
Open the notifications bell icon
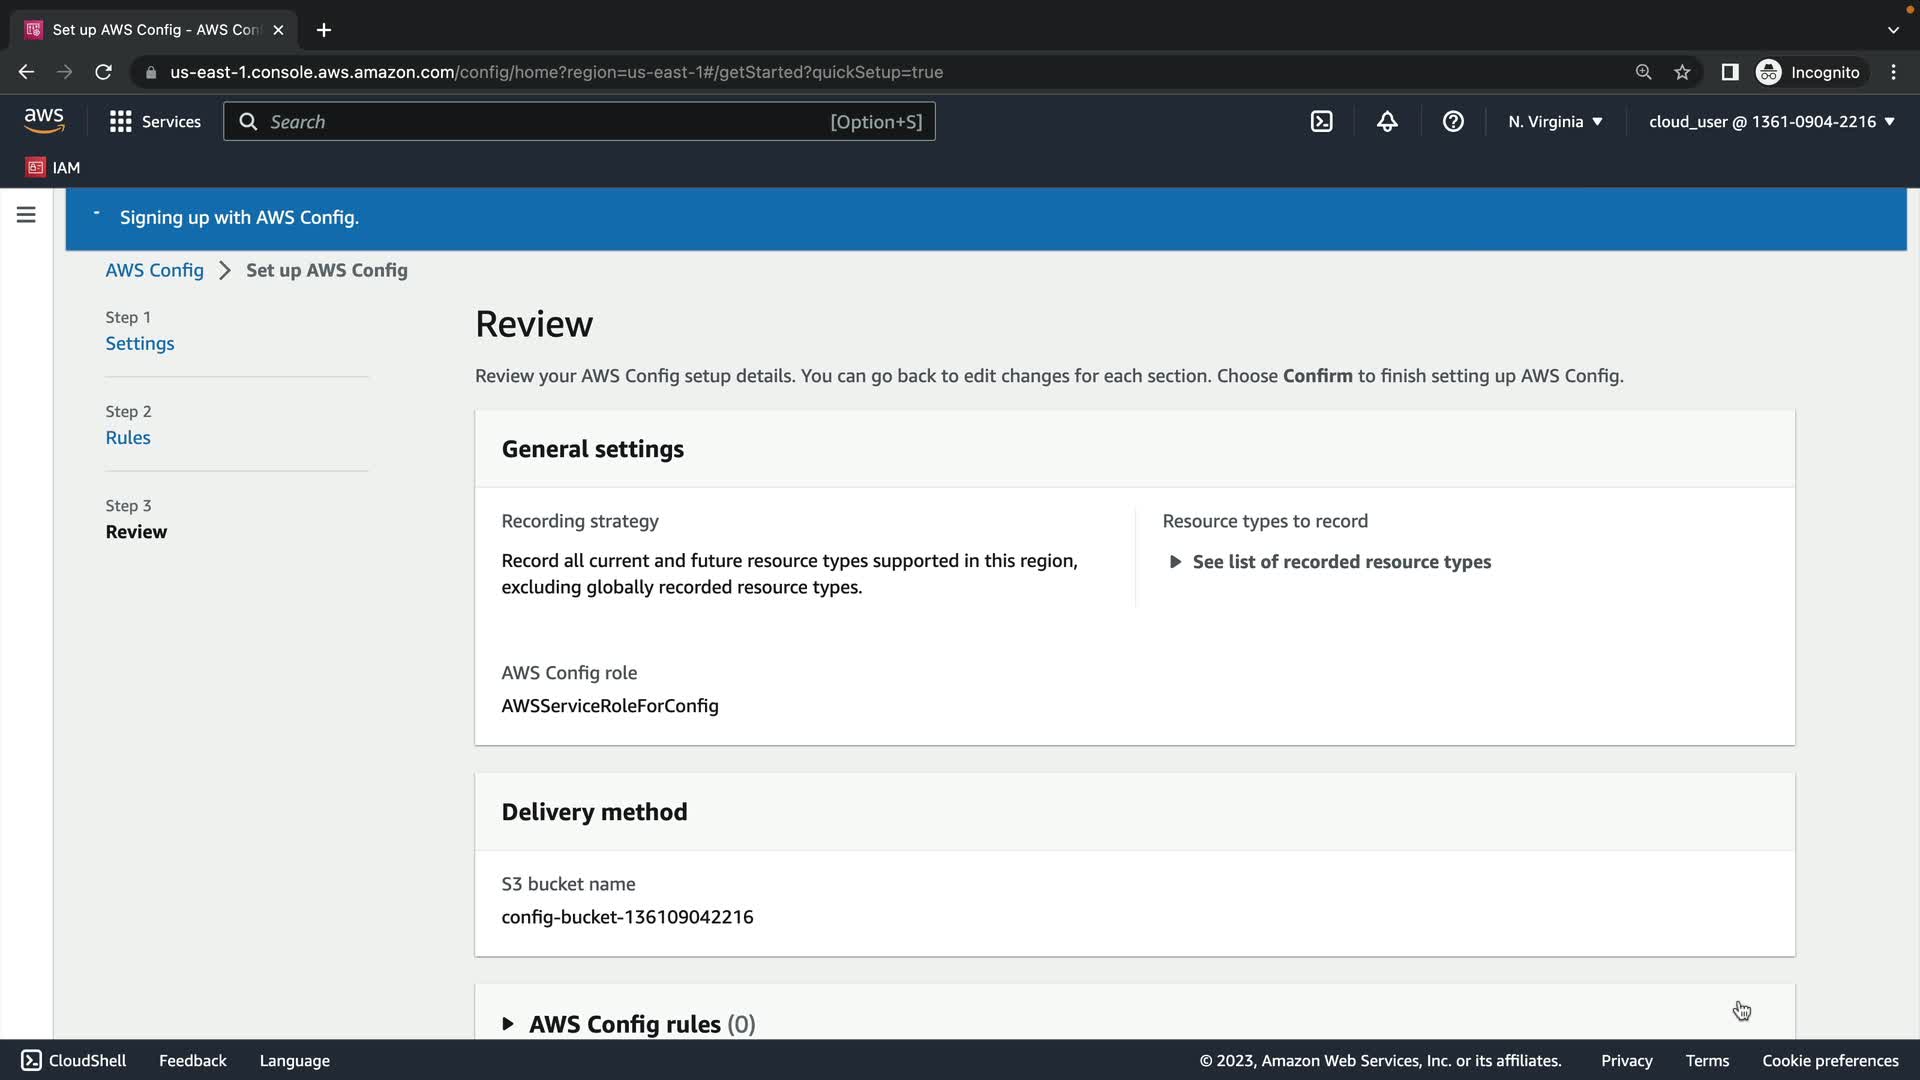(1387, 121)
